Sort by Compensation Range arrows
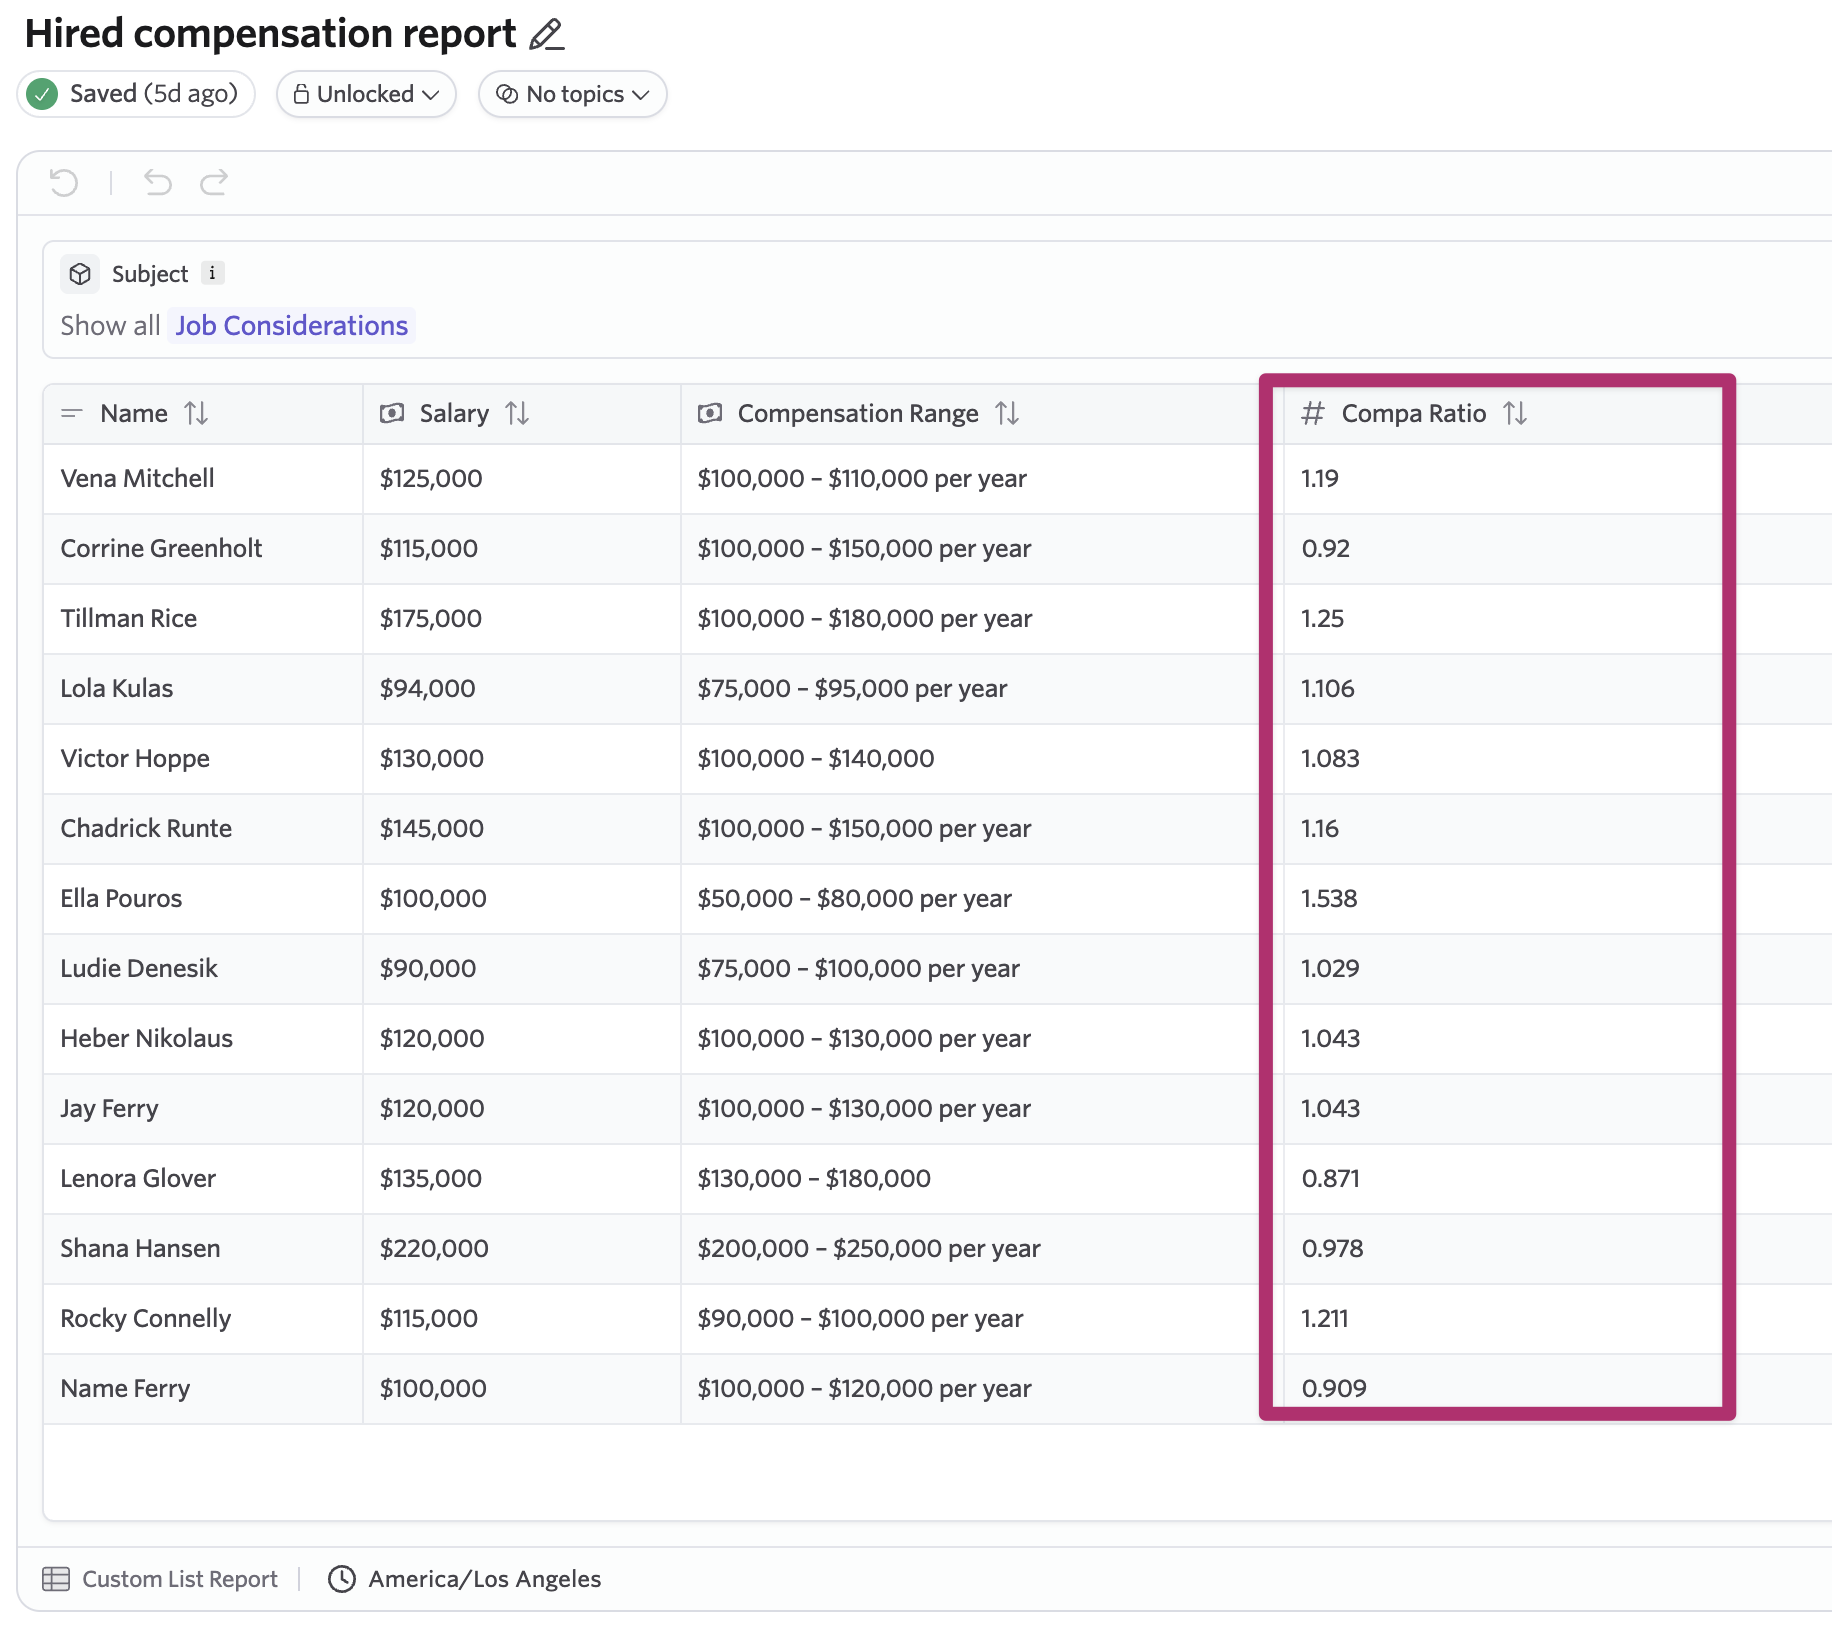 (1007, 413)
